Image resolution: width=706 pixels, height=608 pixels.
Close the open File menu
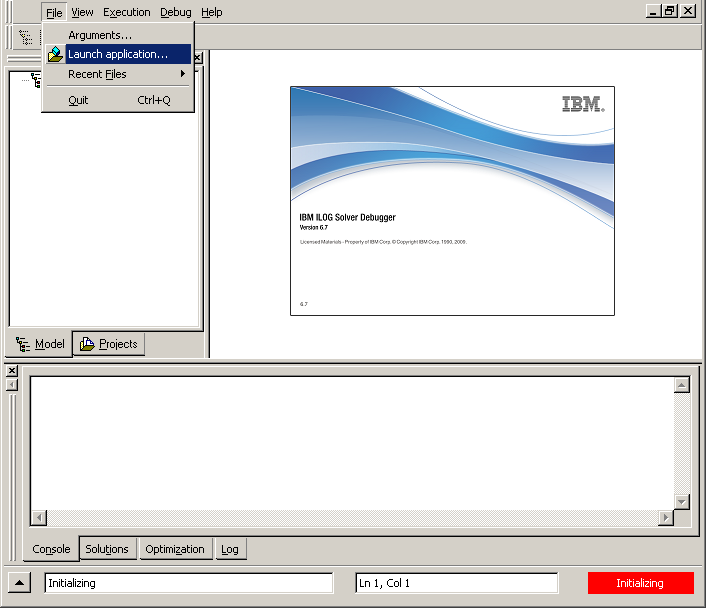click(x=54, y=13)
